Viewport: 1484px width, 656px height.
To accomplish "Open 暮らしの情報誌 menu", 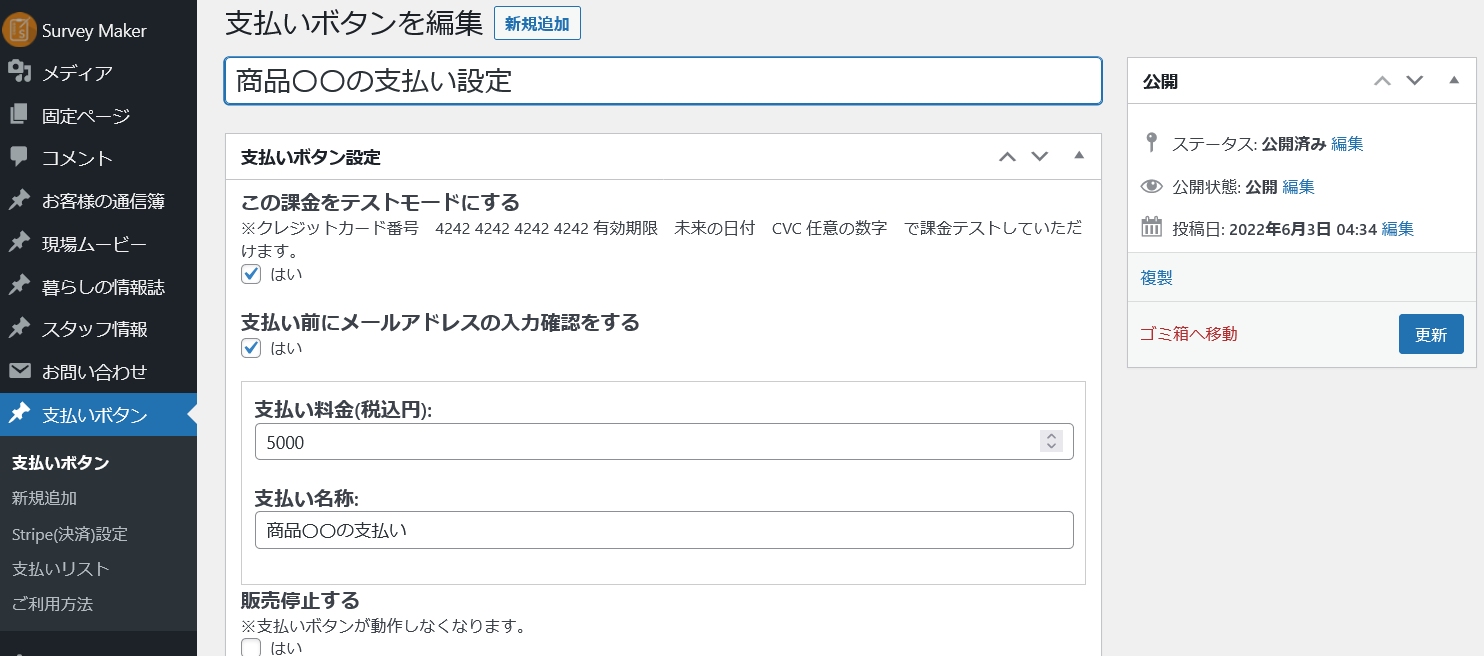I will coord(98,286).
